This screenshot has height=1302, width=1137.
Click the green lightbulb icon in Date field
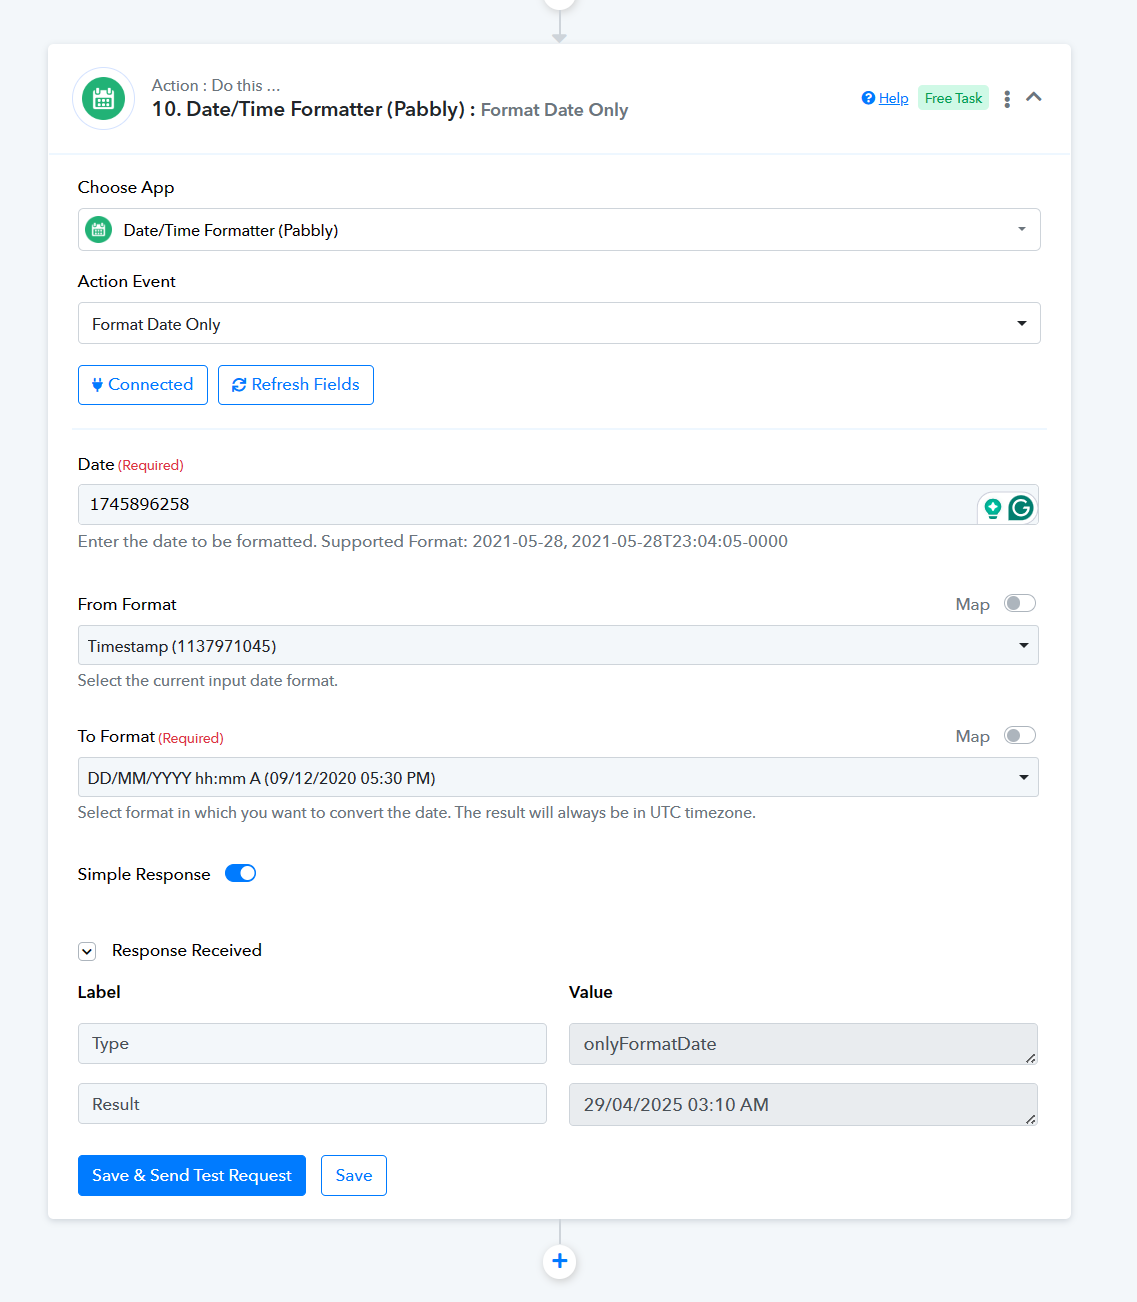tap(993, 508)
